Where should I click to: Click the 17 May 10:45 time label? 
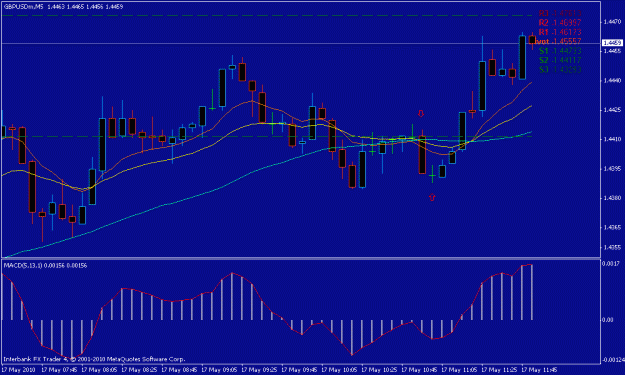click(x=419, y=370)
